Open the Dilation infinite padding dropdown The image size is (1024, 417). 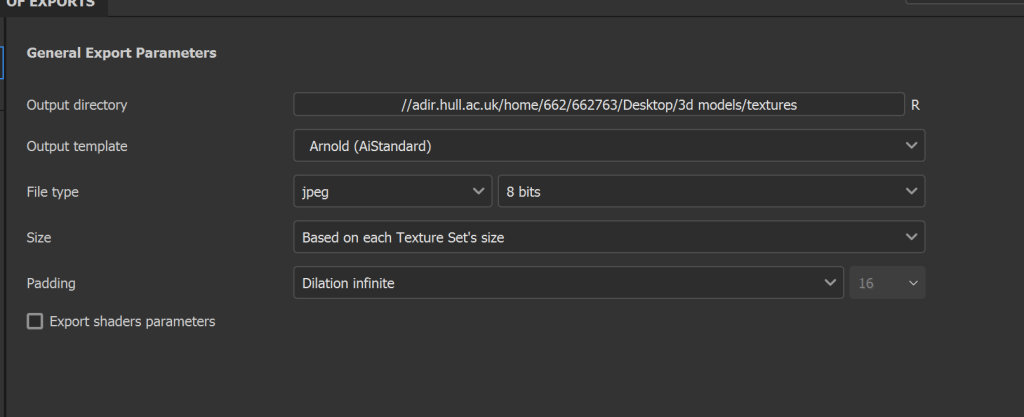(569, 283)
